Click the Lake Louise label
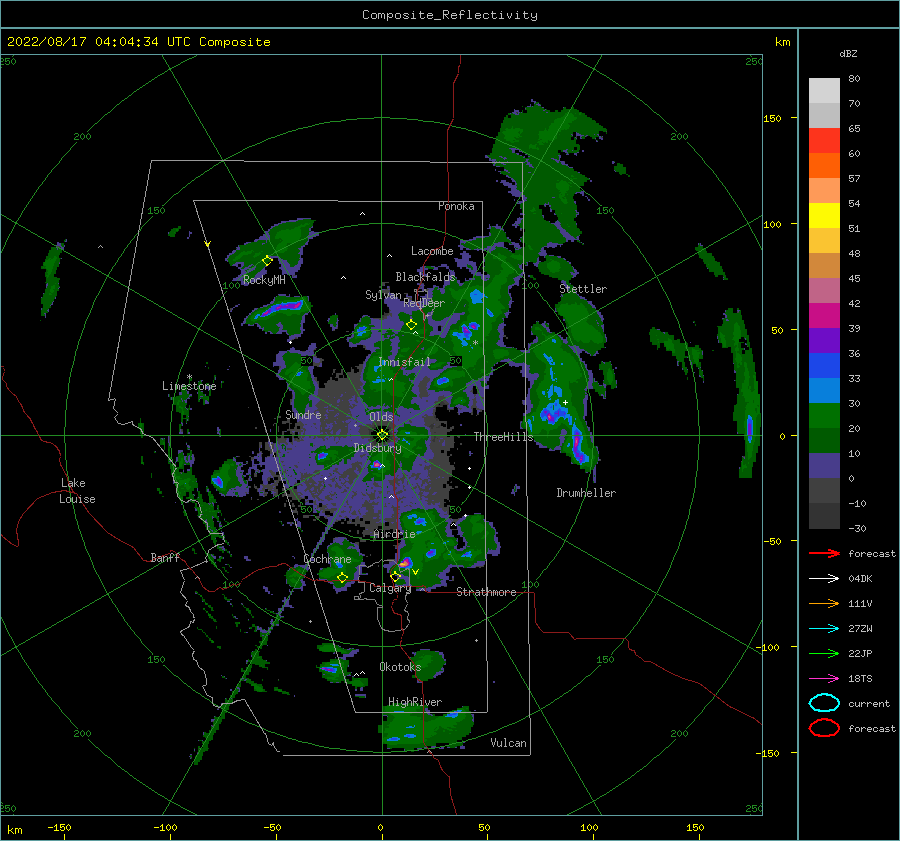This screenshot has height=841, width=900. coord(77,491)
